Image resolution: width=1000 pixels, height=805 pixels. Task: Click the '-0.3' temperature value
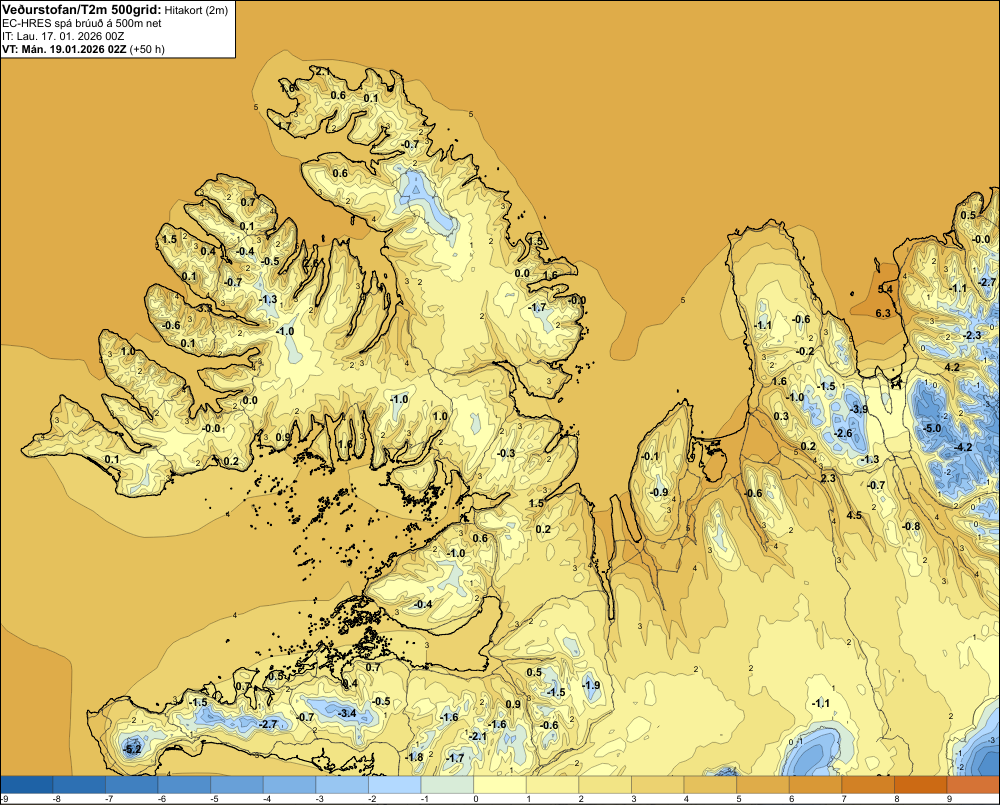click(x=506, y=454)
